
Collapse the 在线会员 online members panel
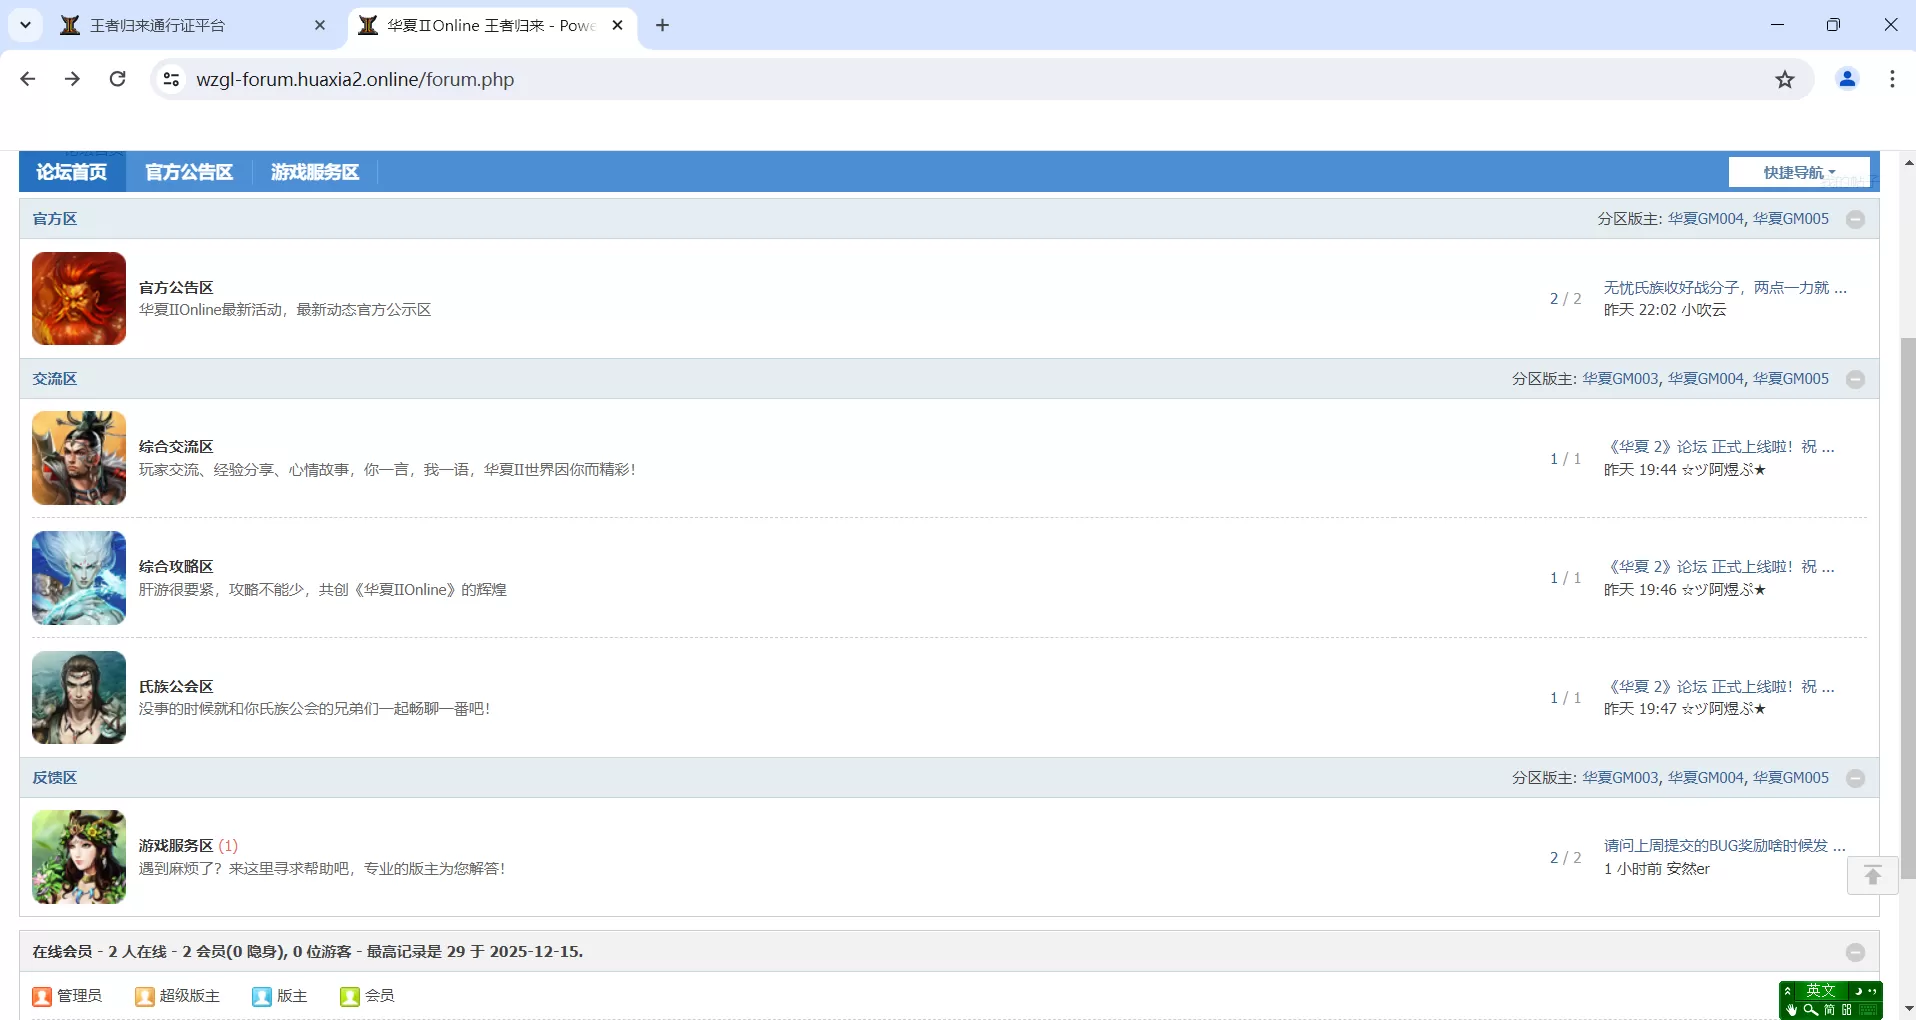pyautogui.click(x=1855, y=952)
